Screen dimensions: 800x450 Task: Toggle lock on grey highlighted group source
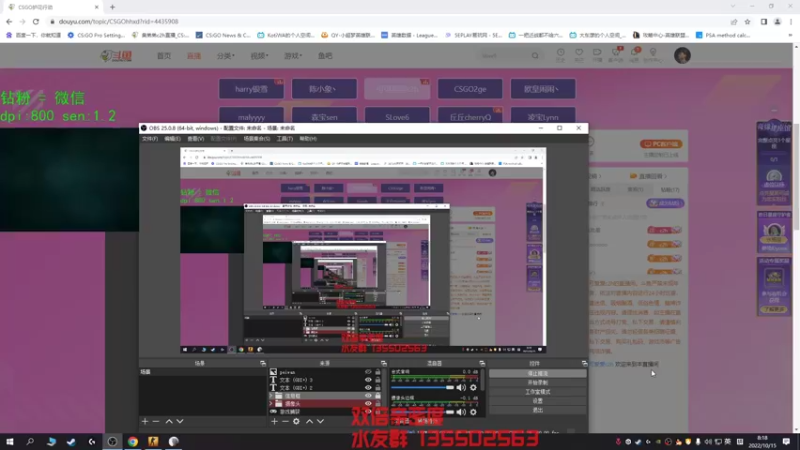click(x=378, y=395)
